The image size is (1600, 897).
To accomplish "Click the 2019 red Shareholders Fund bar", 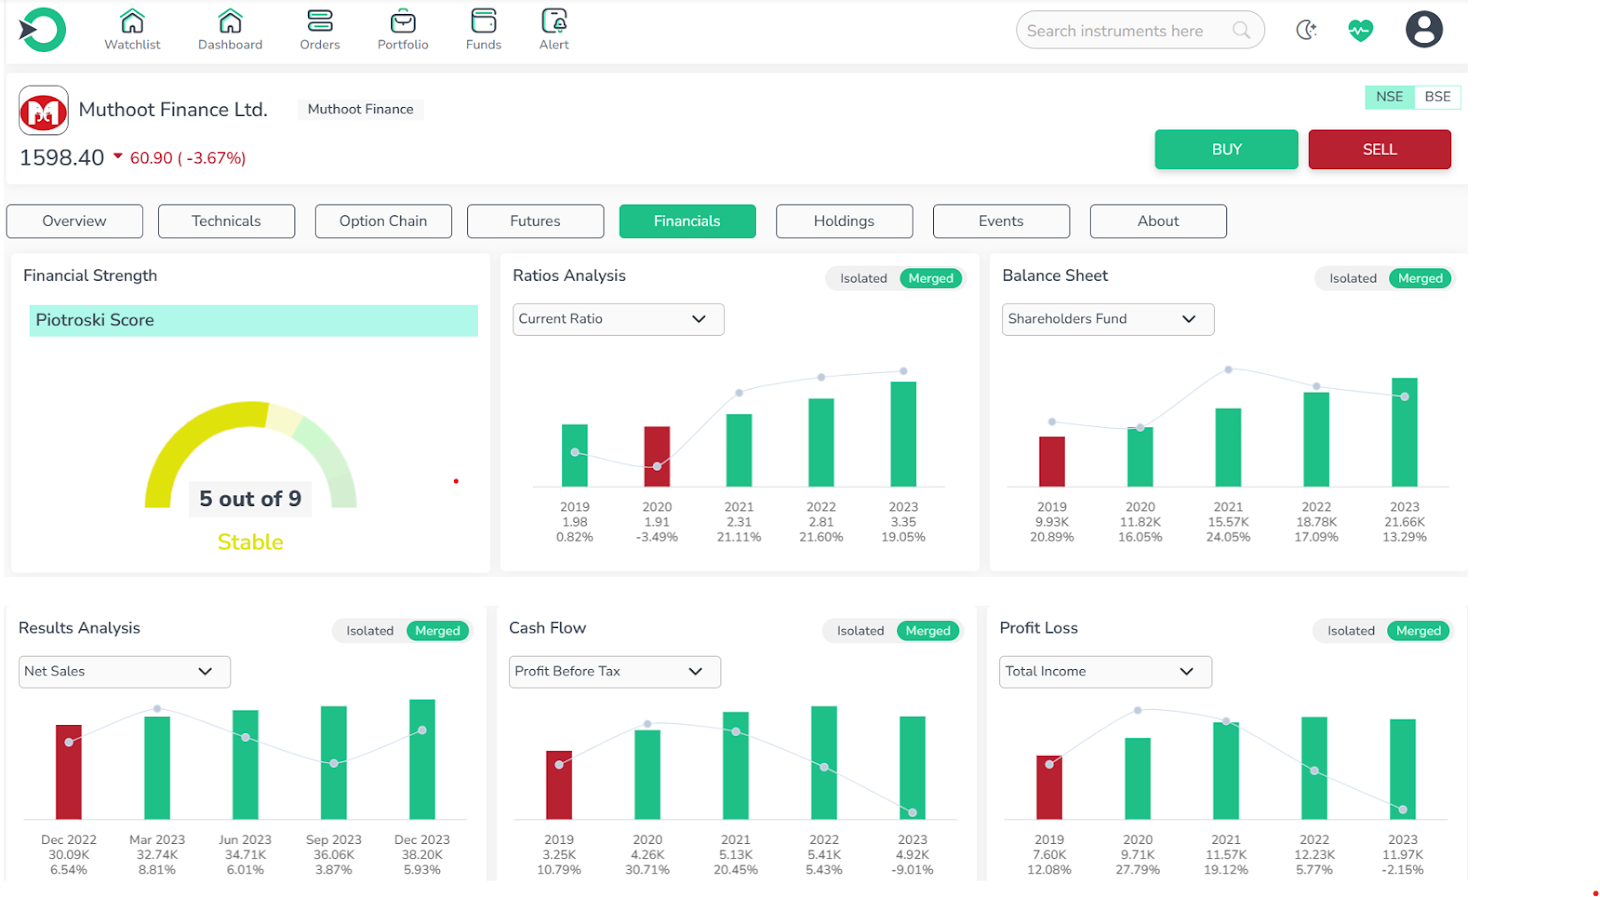I will click(1052, 462).
